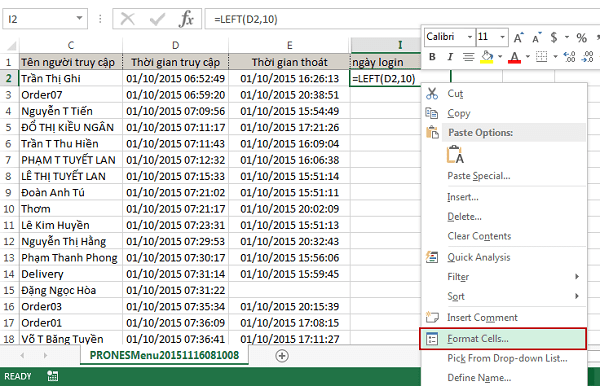Click the Increase Font Size icon

[x=518, y=37]
